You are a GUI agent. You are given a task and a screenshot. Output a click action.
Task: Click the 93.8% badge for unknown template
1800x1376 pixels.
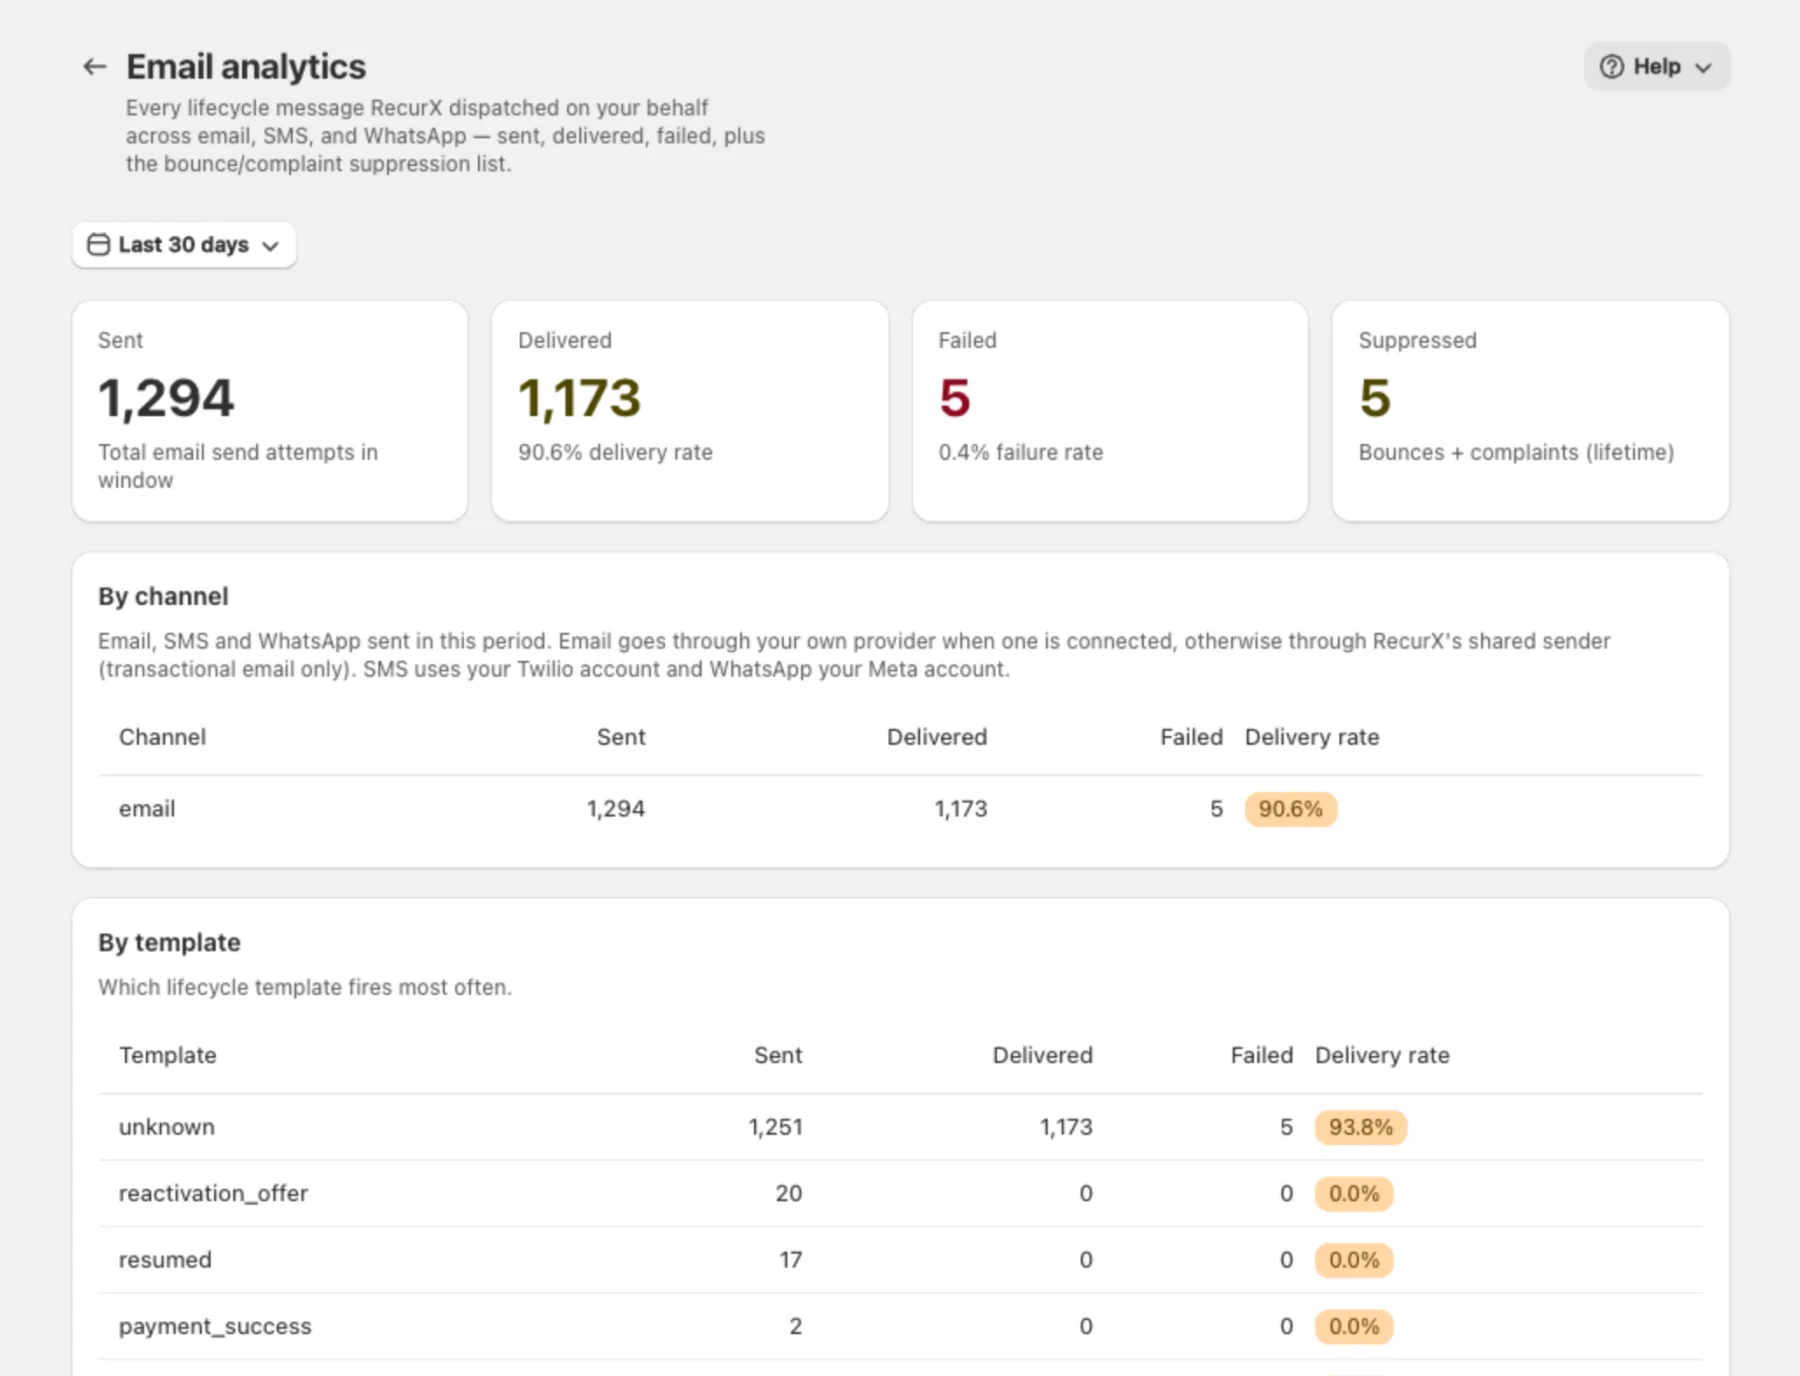point(1360,1127)
